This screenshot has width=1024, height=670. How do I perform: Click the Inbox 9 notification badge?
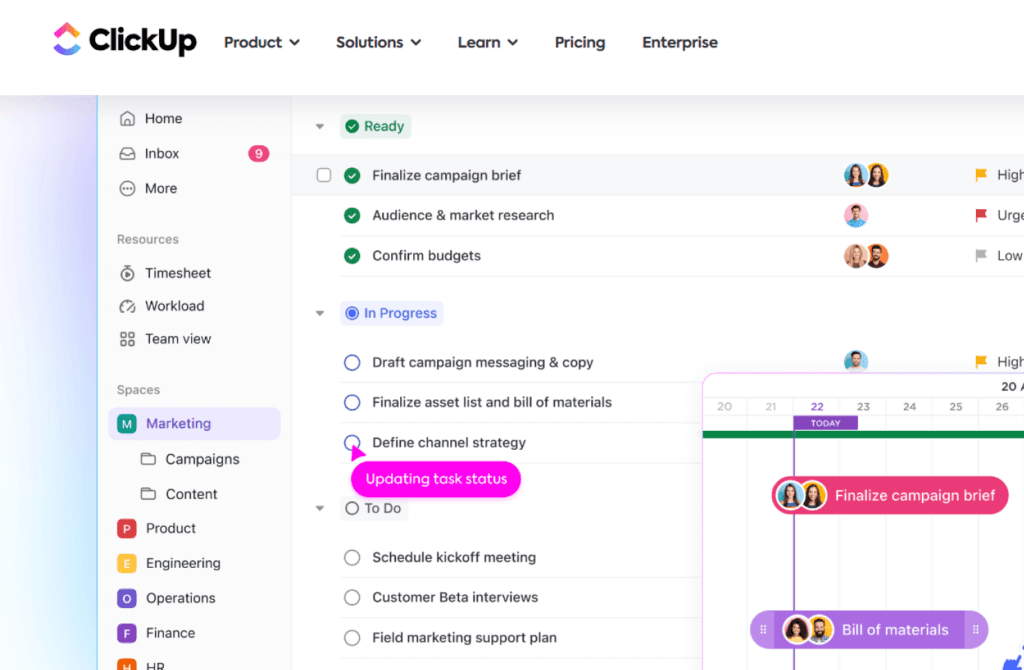click(x=259, y=153)
